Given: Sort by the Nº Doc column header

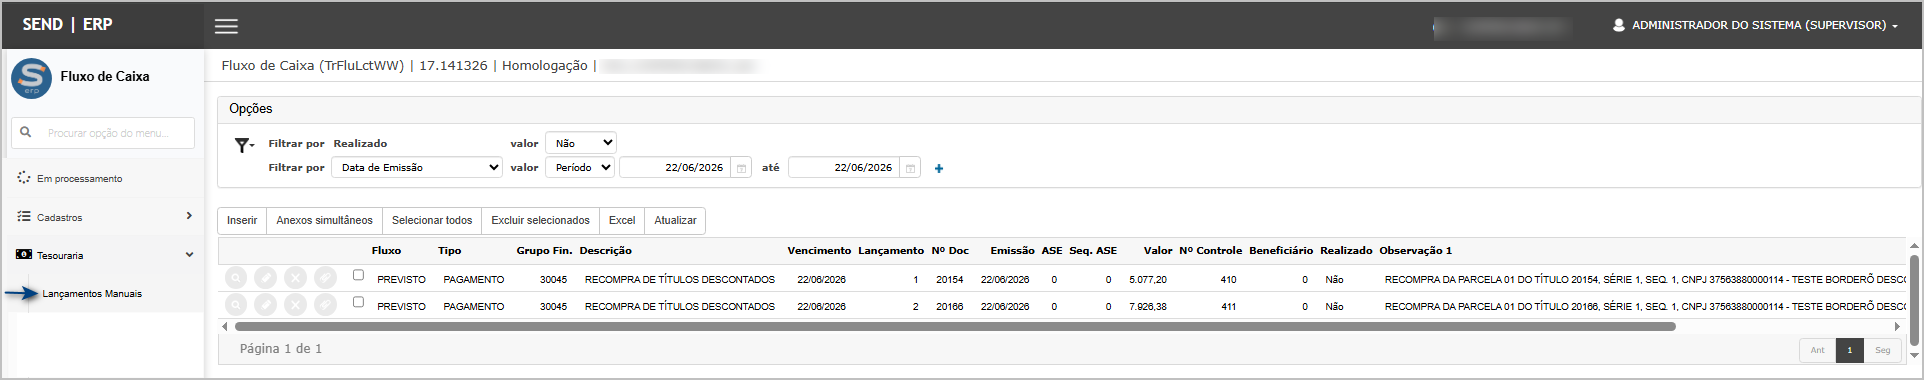Looking at the screenshot, I should 950,250.
